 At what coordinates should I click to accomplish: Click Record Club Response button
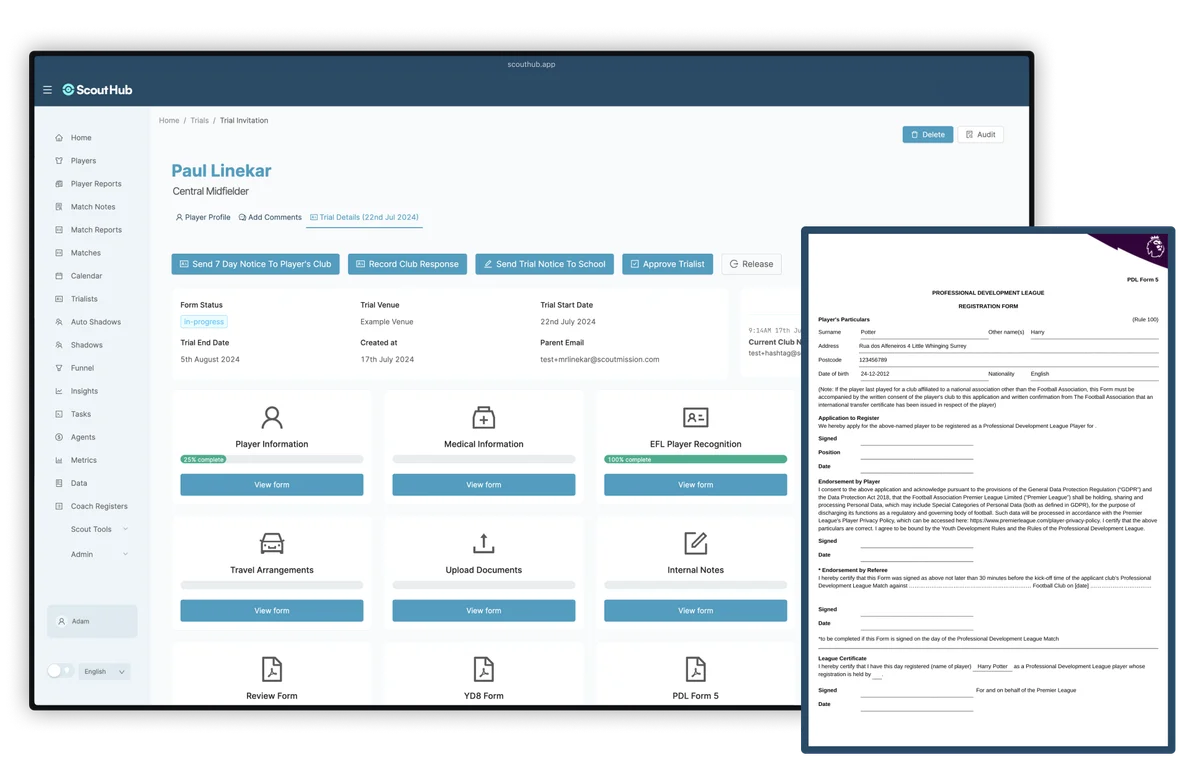(x=407, y=264)
